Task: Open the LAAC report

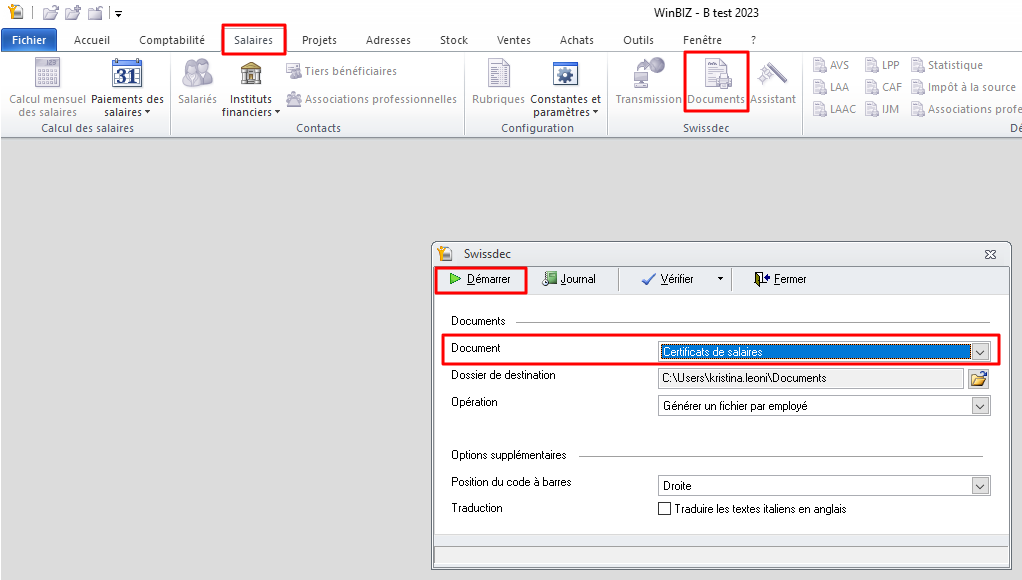Action: coord(834,109)
